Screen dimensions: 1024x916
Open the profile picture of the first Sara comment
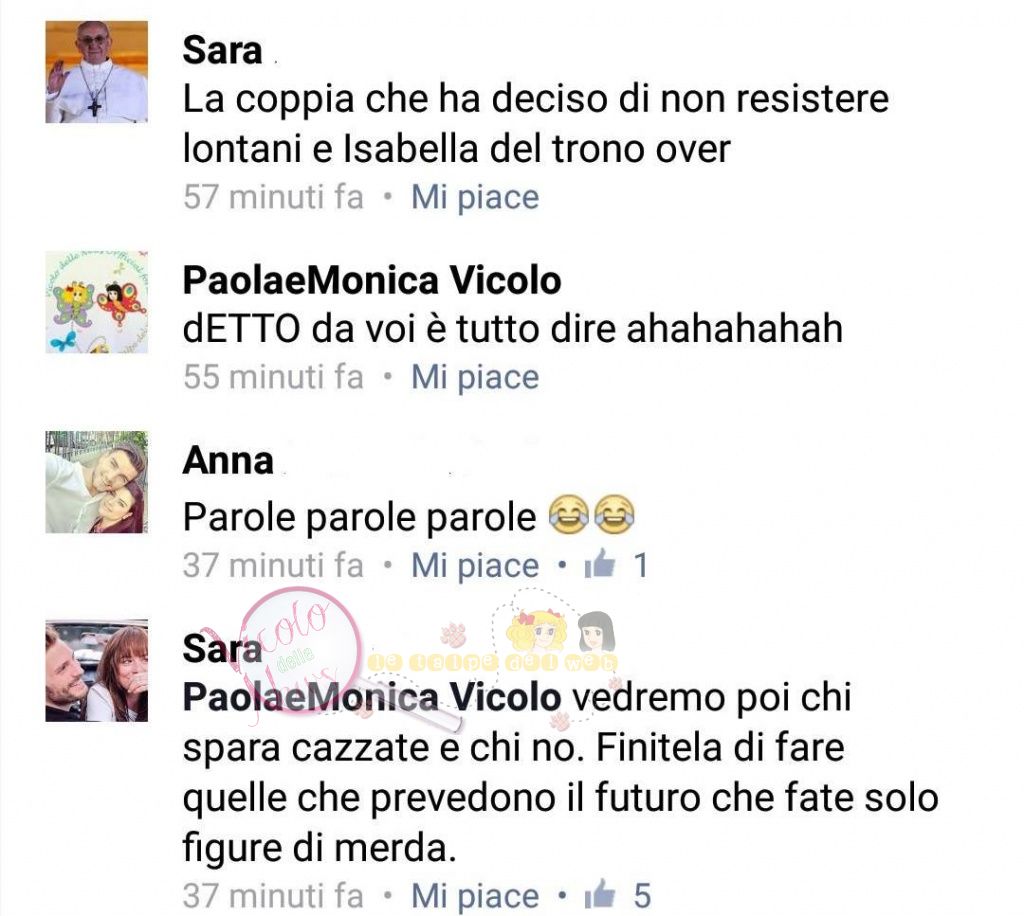coord(97,72)
